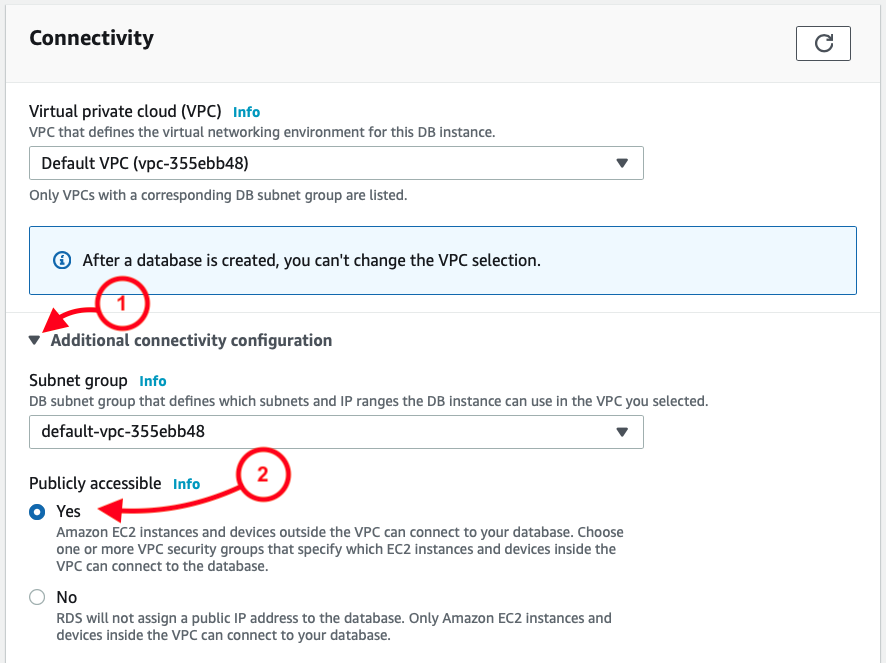Open the Subnet group Info link
The width and height of the screenshot is (886, 663).
152,380
